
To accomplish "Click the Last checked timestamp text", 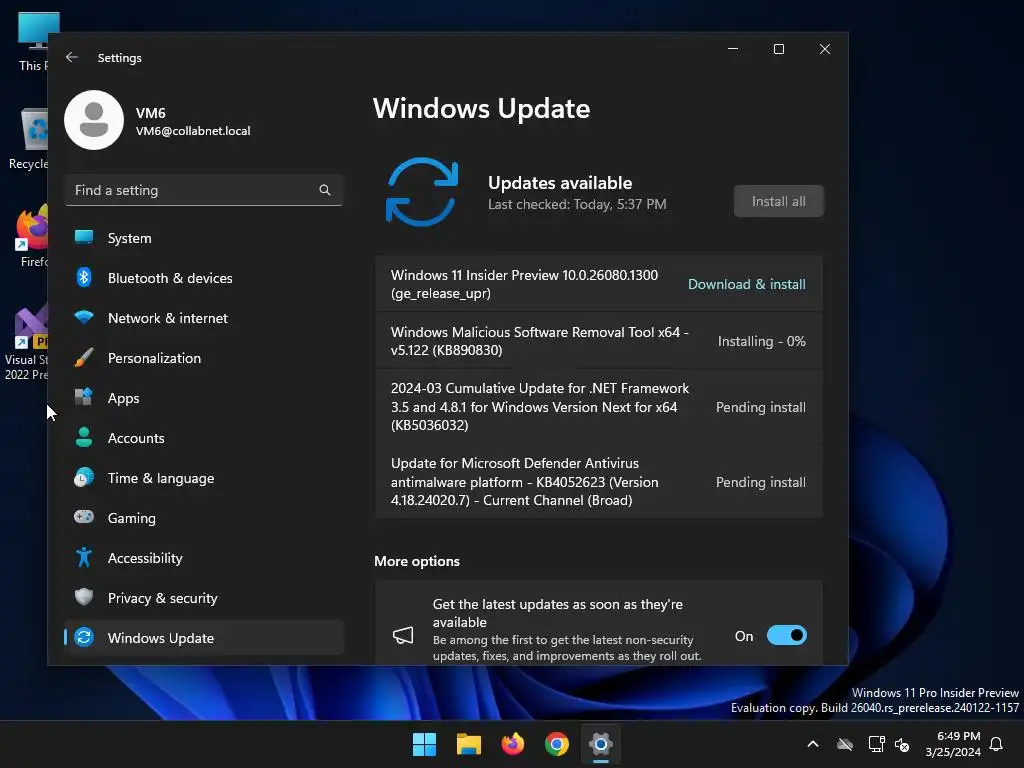I will (577, 204).
